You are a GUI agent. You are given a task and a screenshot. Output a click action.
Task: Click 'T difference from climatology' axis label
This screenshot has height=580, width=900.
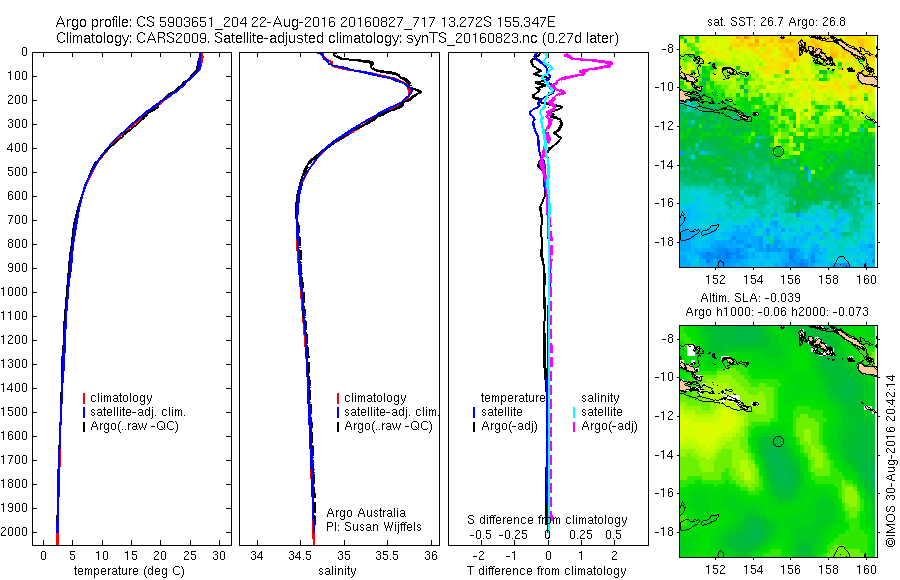click(x=546, y=571)
